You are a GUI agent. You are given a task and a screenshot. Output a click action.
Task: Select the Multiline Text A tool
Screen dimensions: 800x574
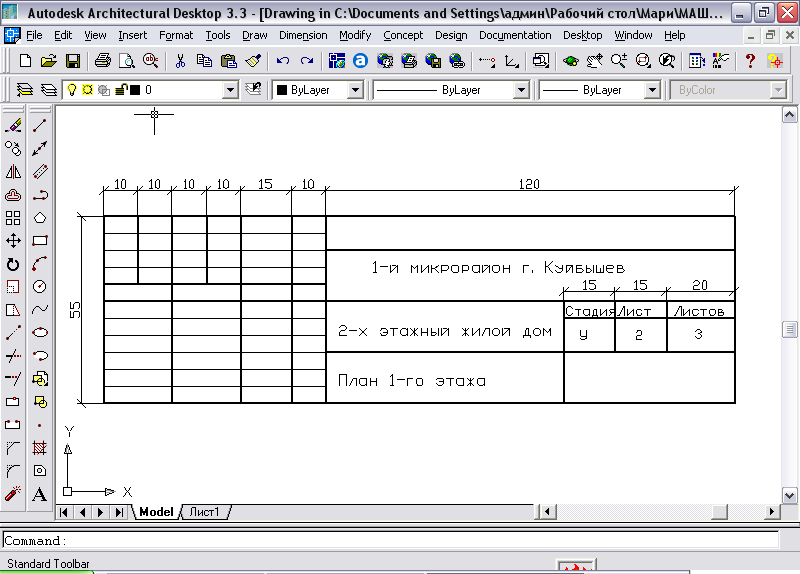(40, 494)
